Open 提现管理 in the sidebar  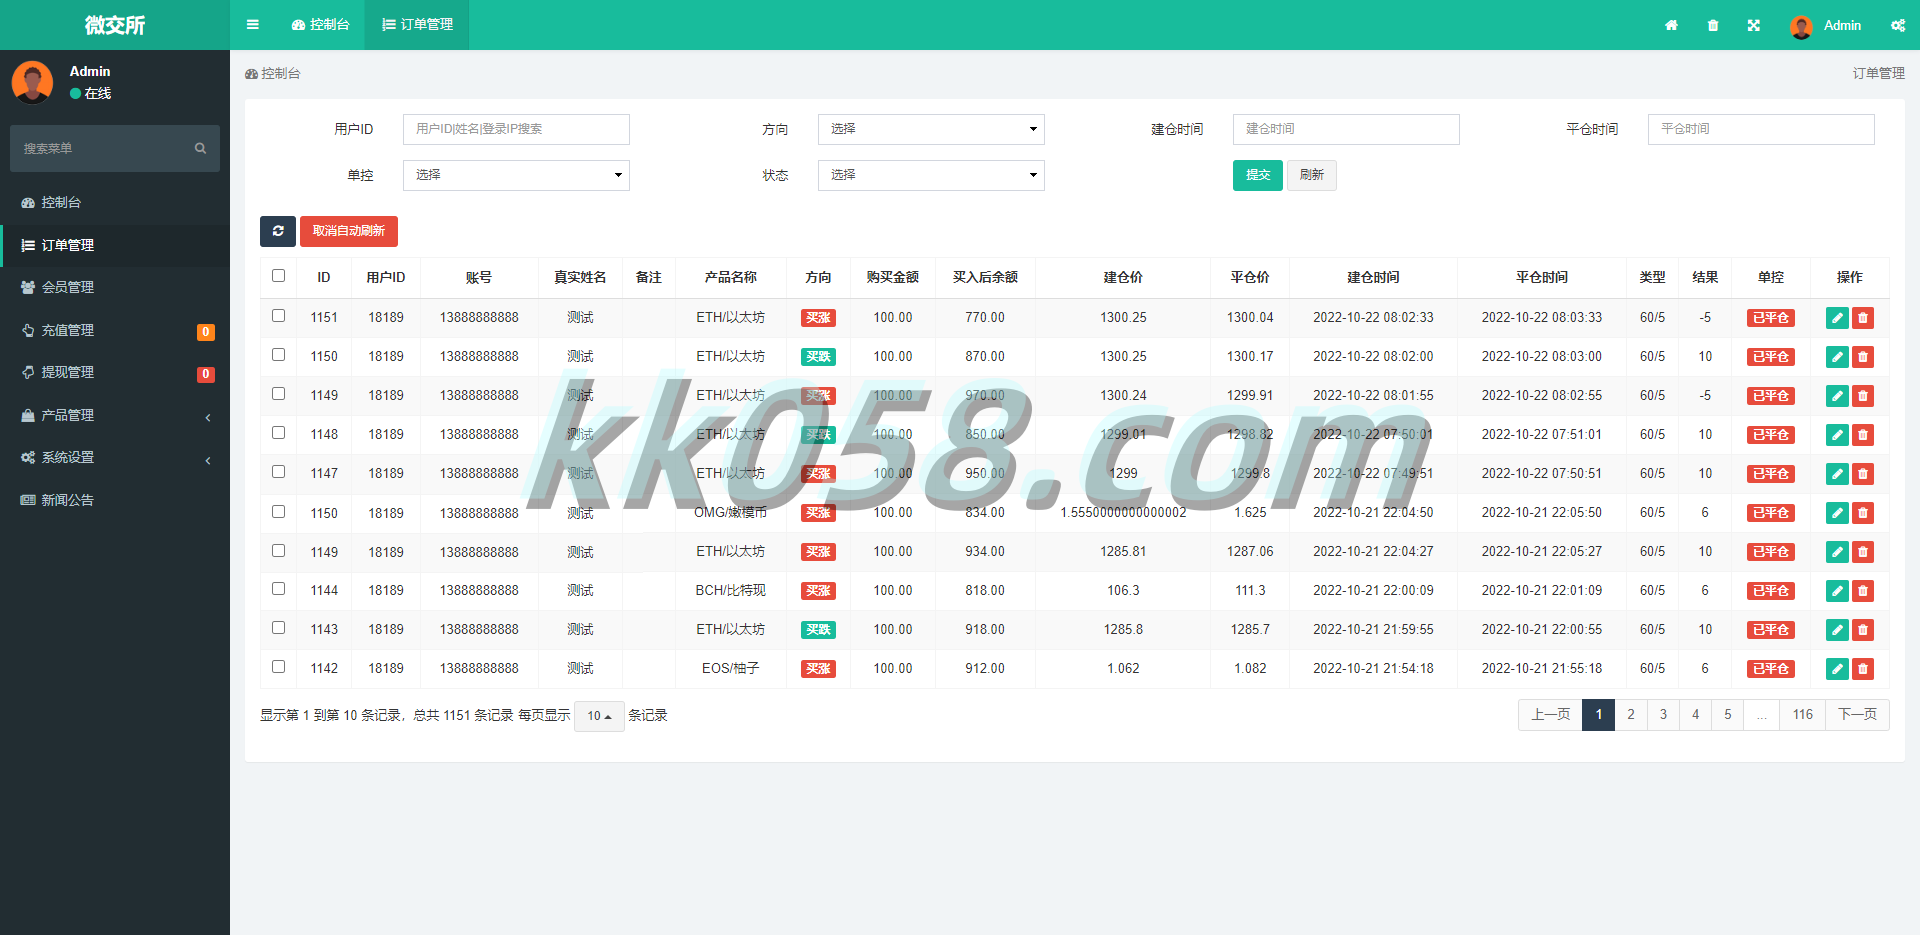(x=115, y=372)
